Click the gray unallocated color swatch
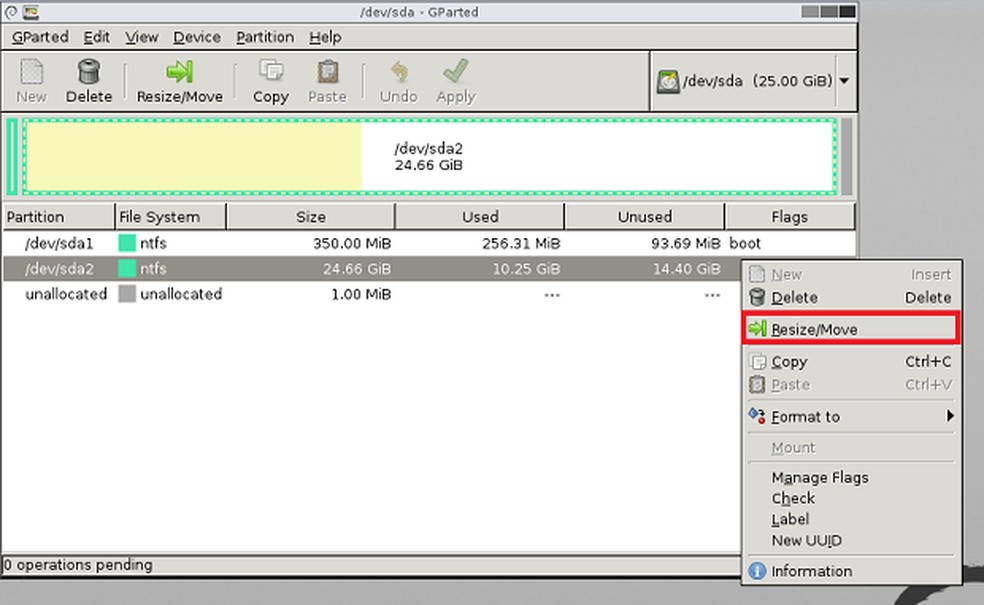The width and height of the screenshot is (984, 605). click(x=127, y=294)
